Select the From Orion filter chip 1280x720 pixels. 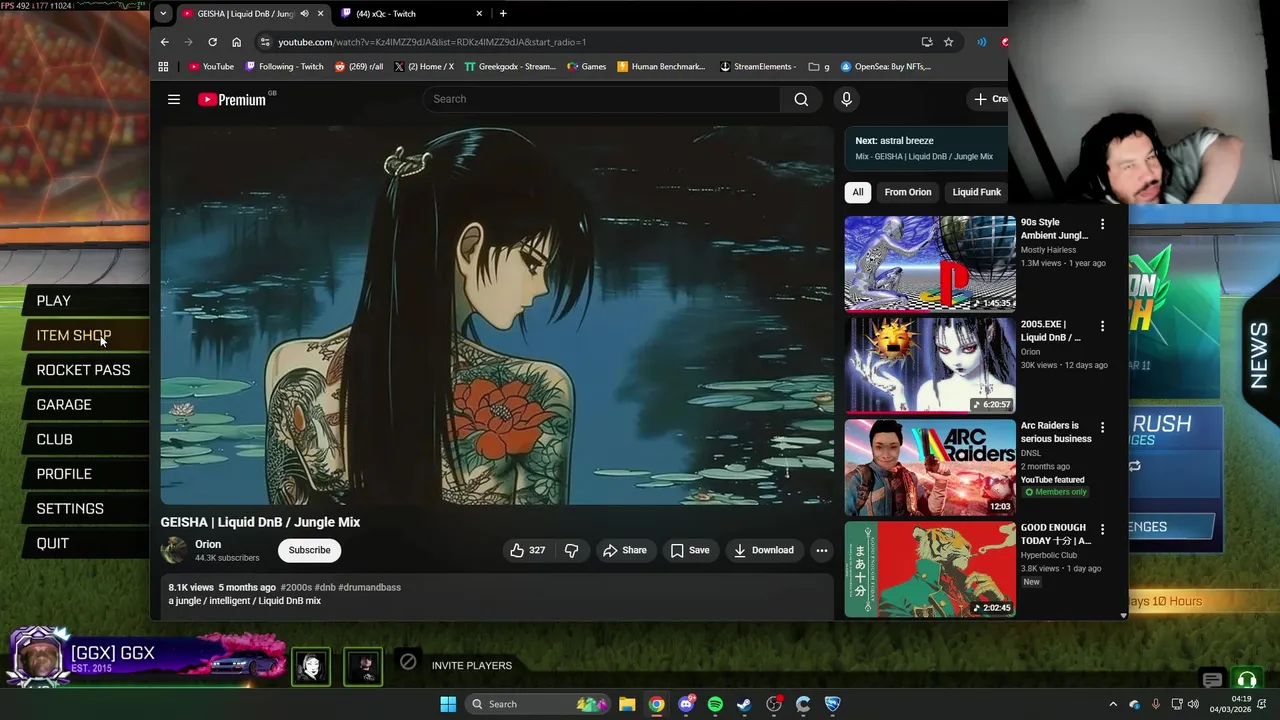click(x=907, y=192)
